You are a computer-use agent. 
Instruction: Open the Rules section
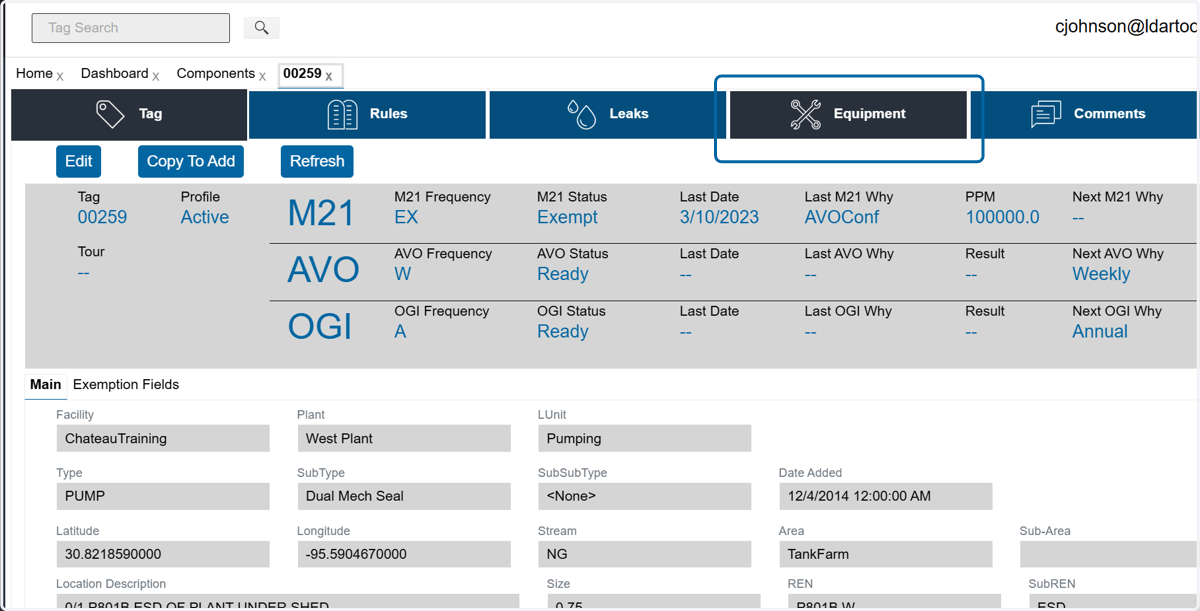coord(367,114)
